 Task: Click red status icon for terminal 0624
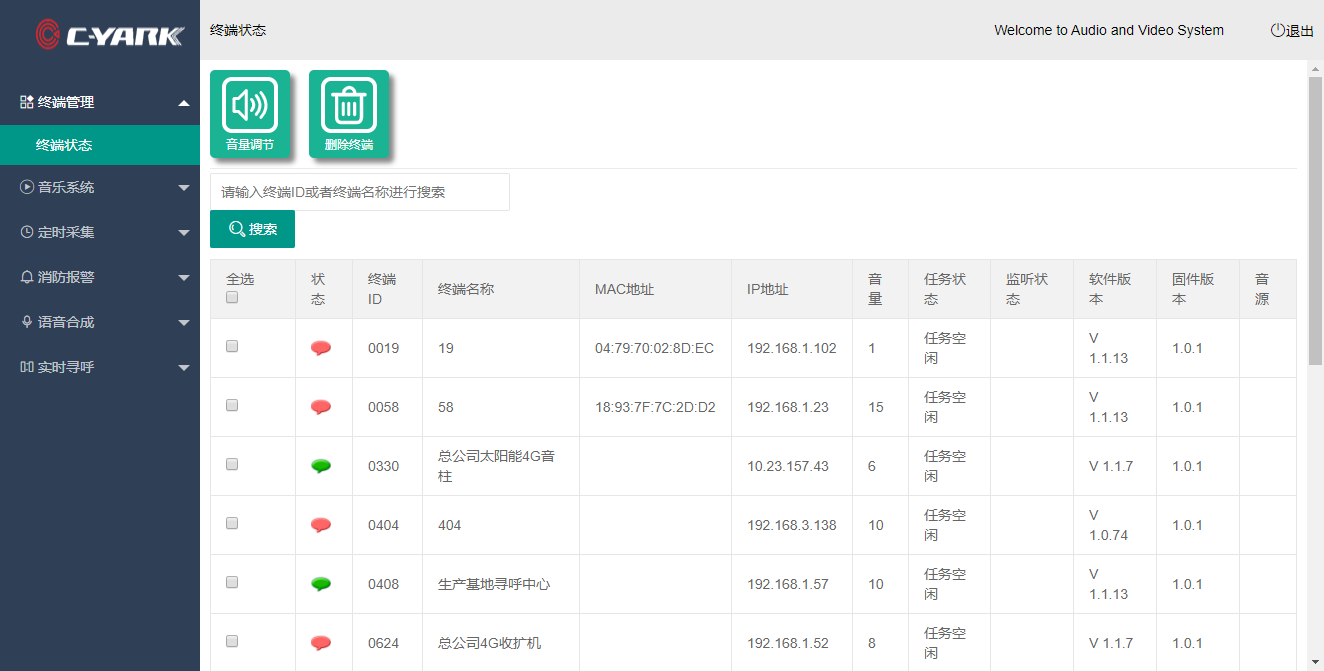coord(321,643)
